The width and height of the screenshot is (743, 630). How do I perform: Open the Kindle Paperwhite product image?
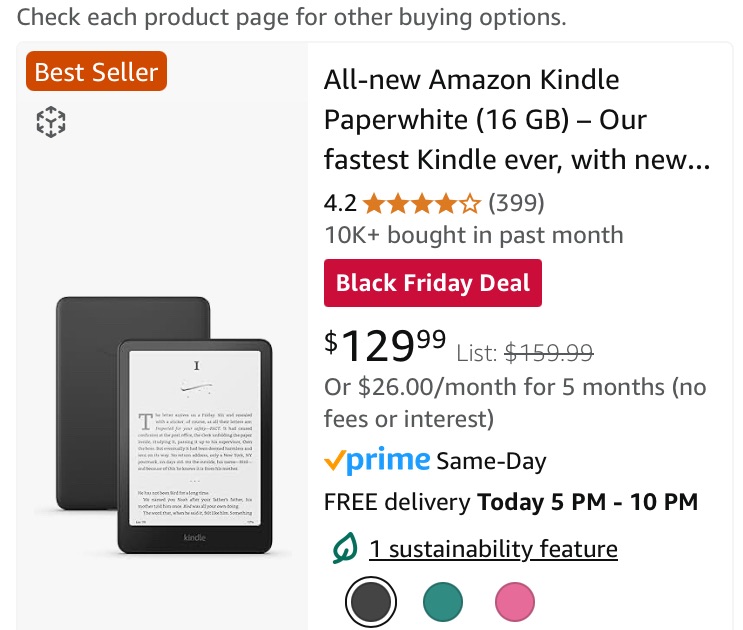(x=162, y=425)
